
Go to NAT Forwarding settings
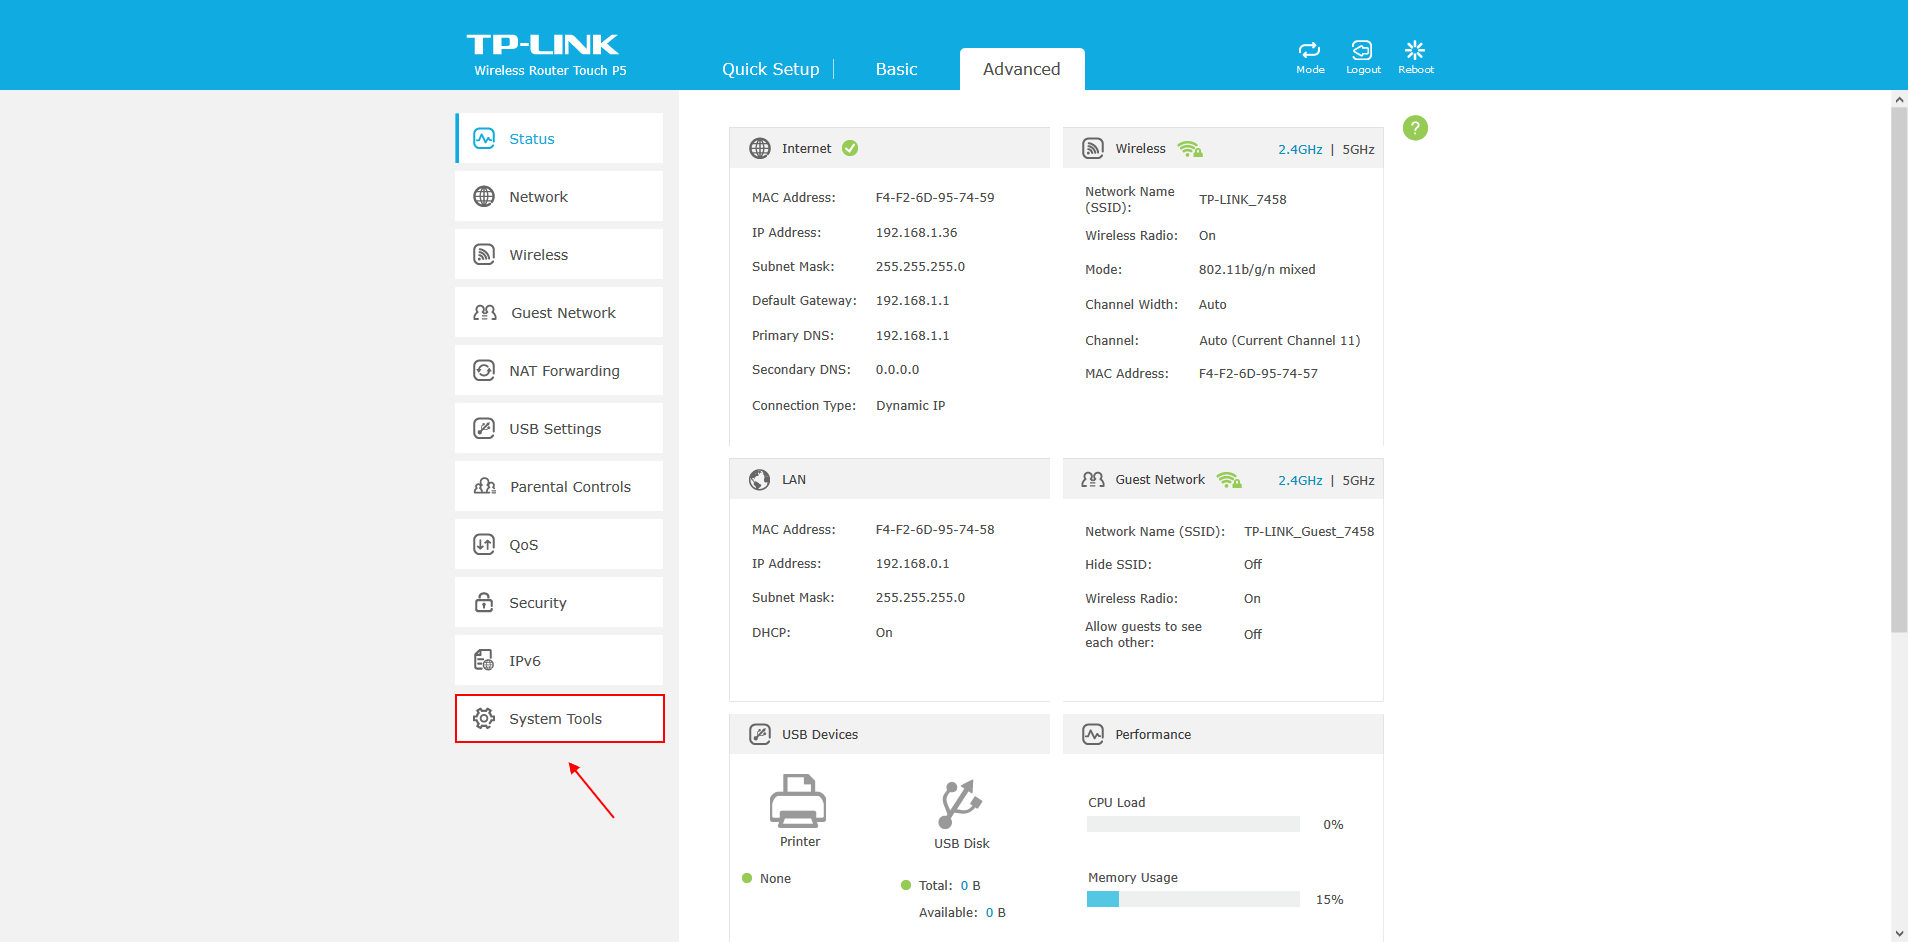[559, 370]
